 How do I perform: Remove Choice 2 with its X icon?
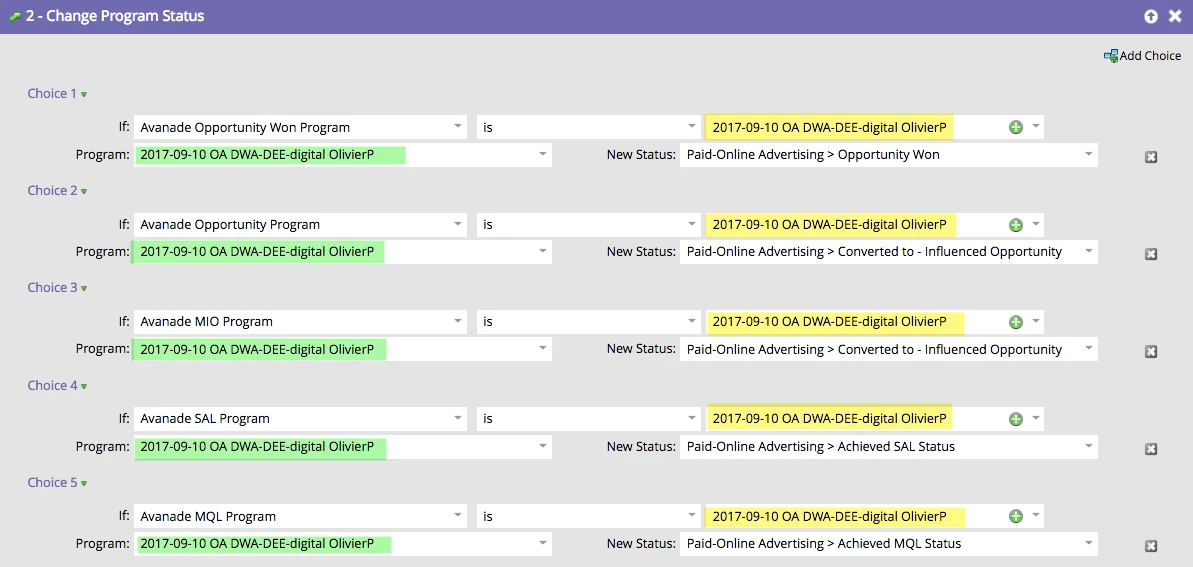click(1151, 254)
